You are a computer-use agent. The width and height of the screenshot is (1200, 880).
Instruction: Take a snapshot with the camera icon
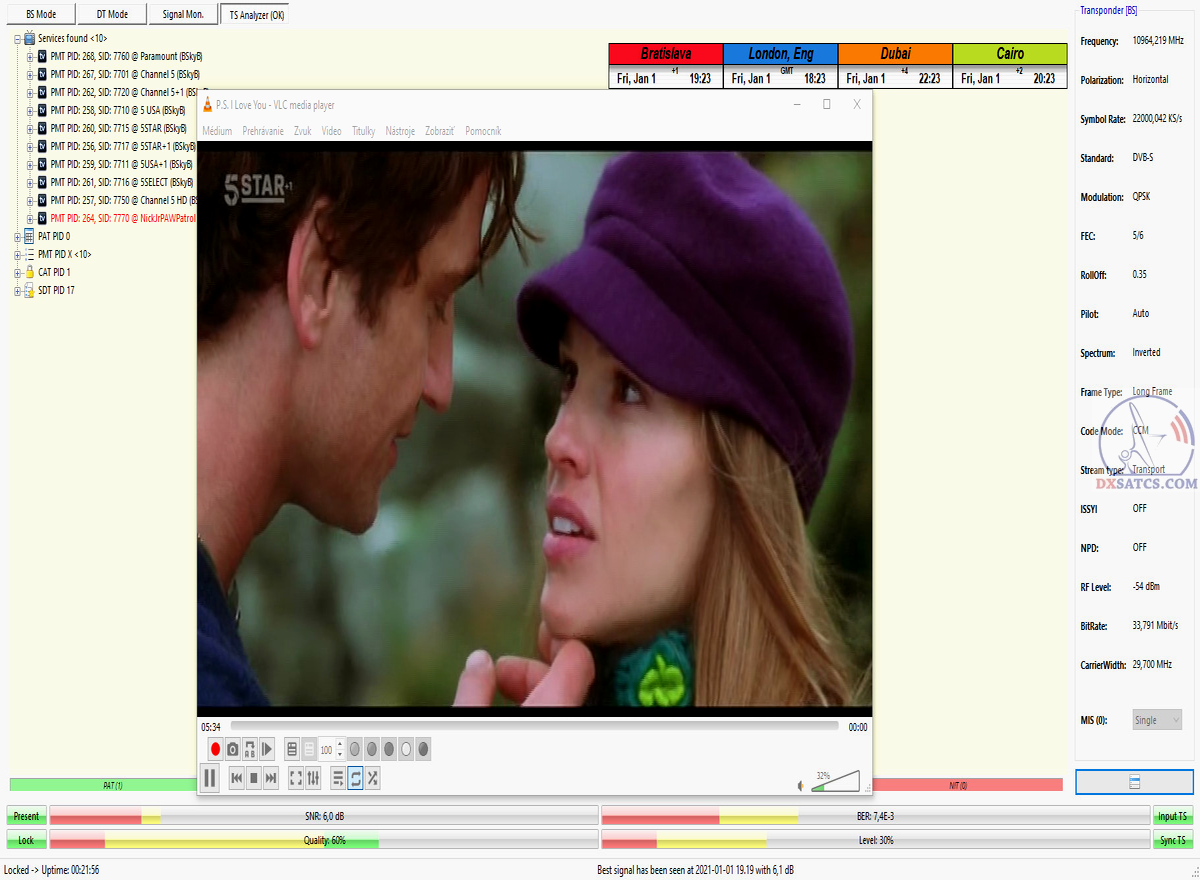coord(232,749)
